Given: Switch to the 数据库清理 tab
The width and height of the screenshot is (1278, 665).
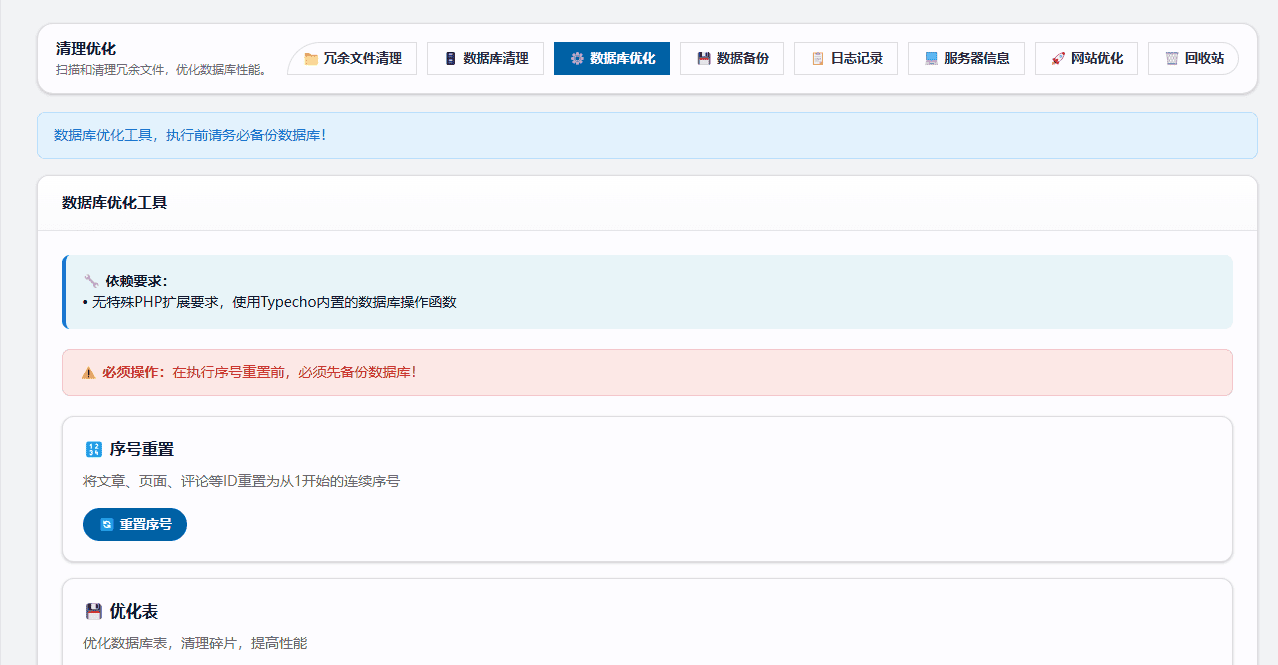Looking at the screenshot, I should point(485,58).
